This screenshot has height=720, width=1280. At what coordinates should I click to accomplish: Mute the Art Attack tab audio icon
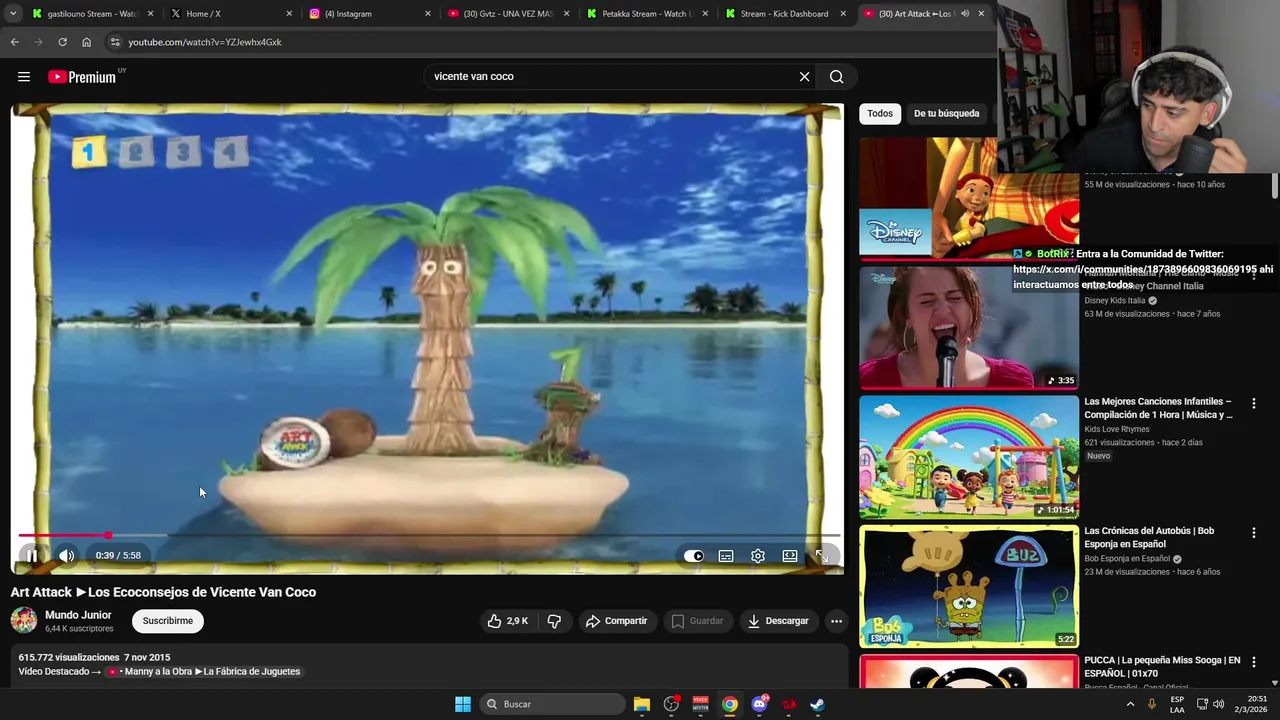(x=964, y=14)
